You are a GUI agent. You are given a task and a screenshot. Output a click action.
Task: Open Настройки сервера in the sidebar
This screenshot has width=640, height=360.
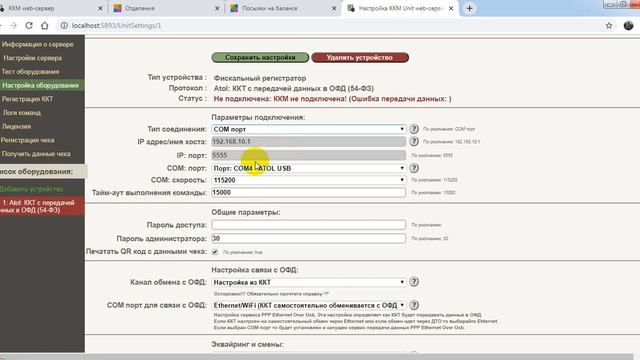[x=33, y=58]
